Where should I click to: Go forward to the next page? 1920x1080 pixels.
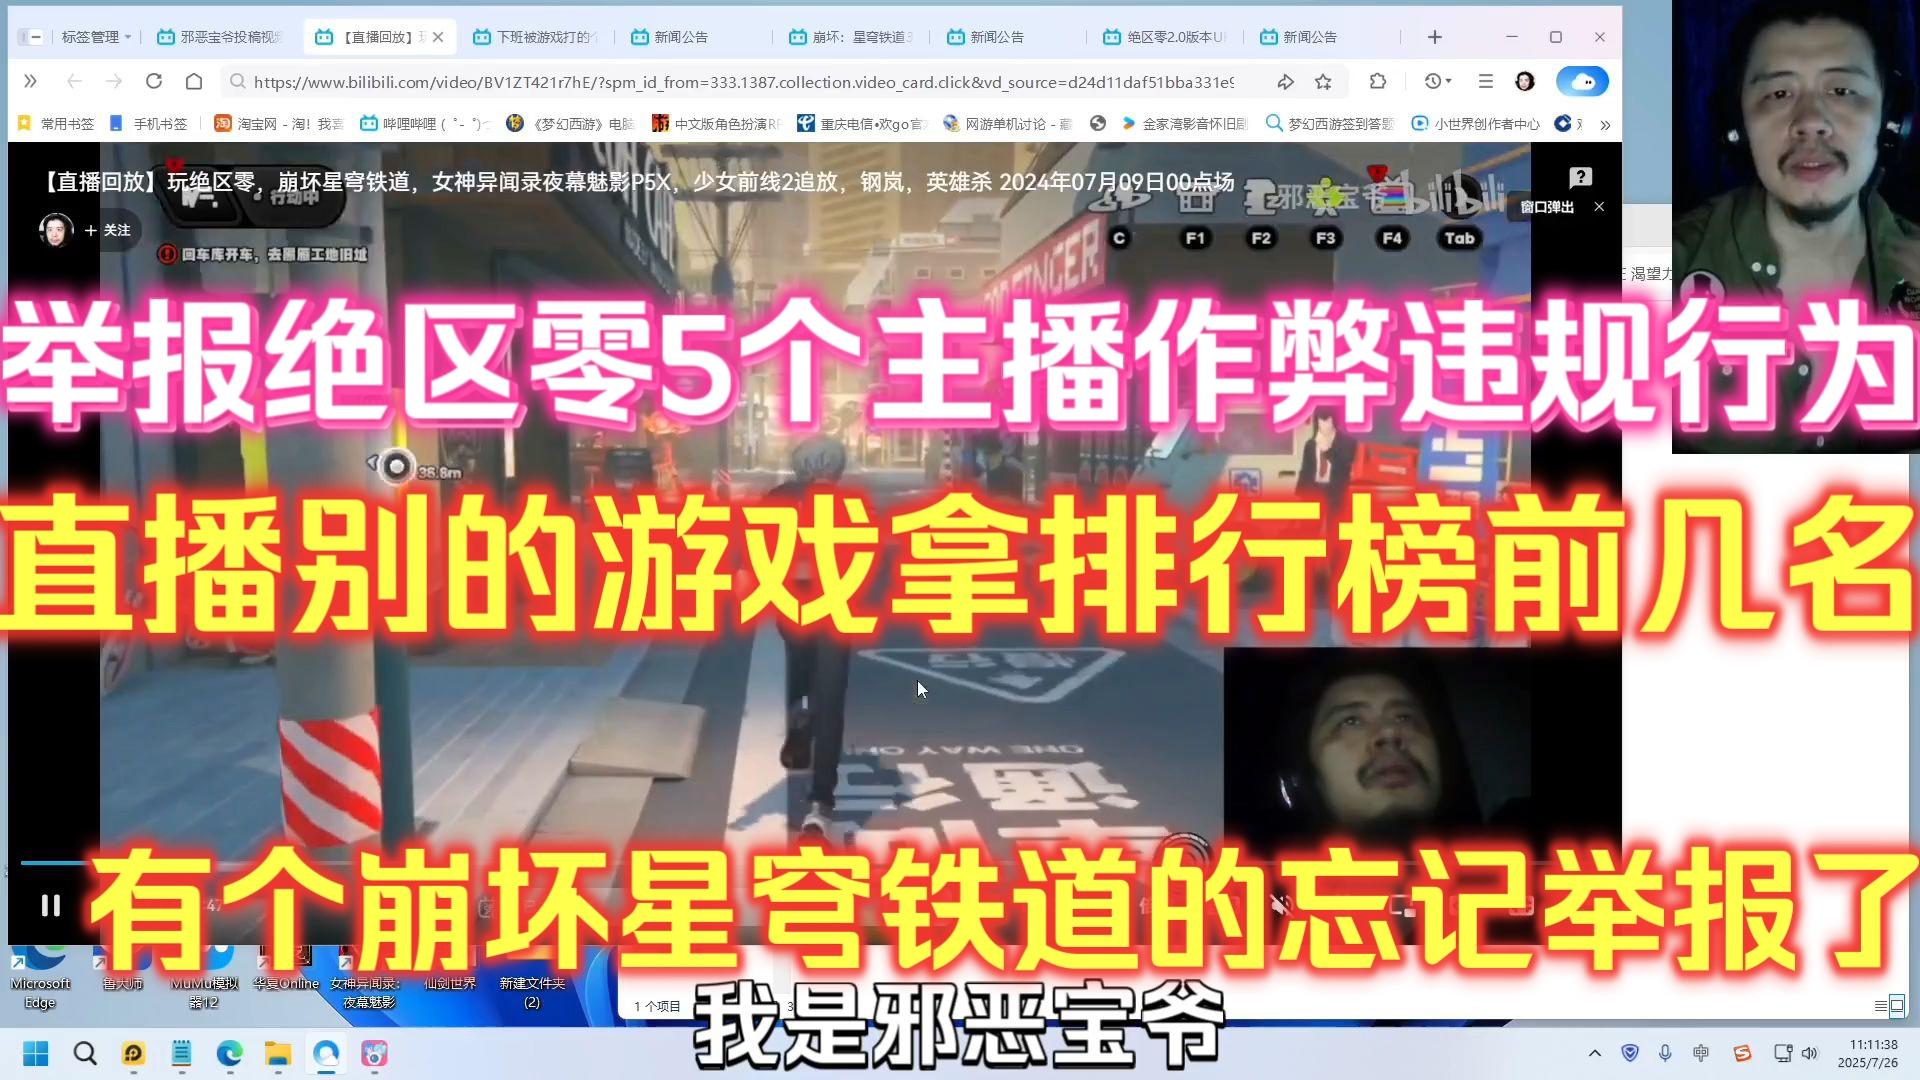114,81
